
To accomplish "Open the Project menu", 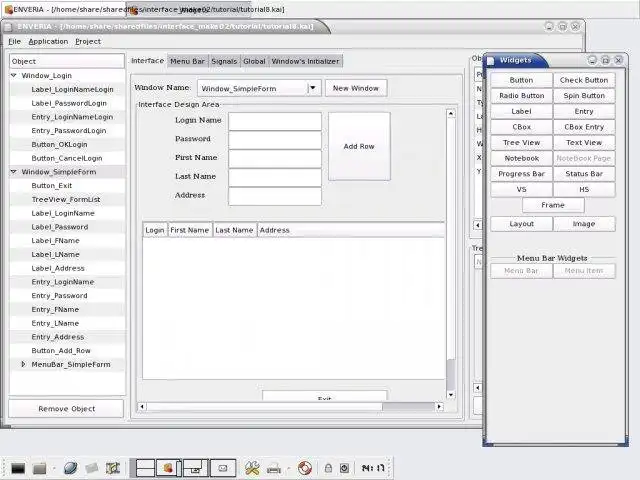I will 88,42.
